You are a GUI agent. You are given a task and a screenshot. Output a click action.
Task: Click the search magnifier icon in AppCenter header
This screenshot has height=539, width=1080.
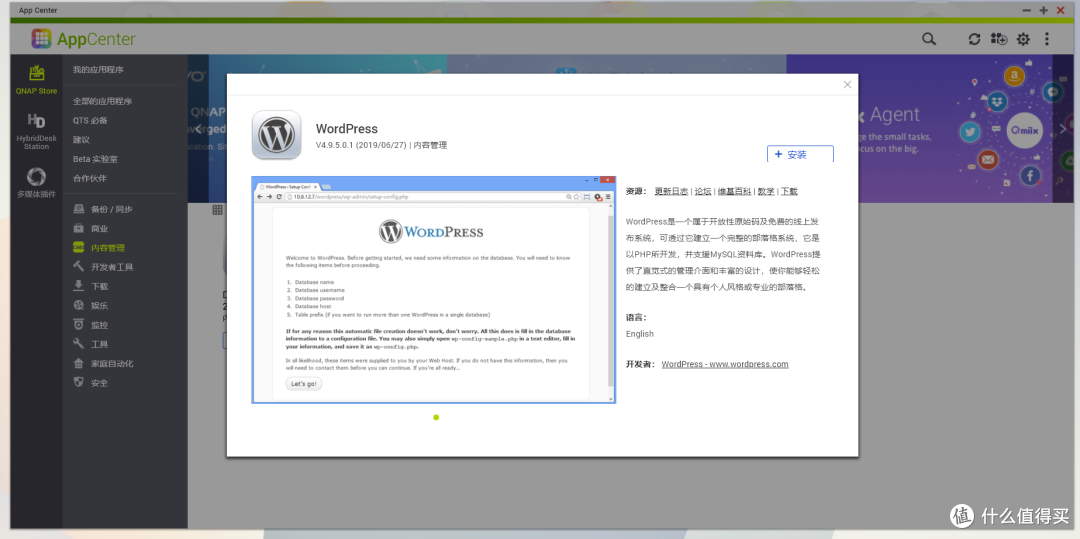[929, 39]
